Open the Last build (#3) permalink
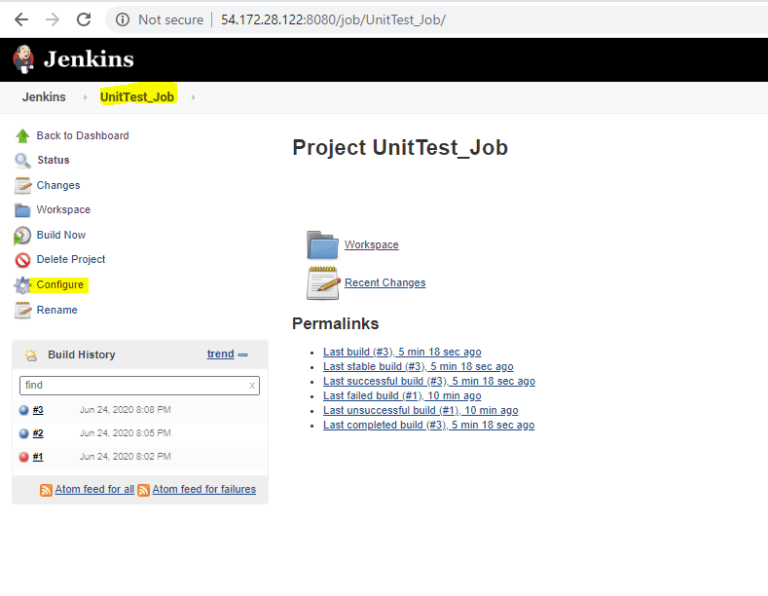Screen dimensions: 768x596 pyautogui.click(x=402, y=352)
